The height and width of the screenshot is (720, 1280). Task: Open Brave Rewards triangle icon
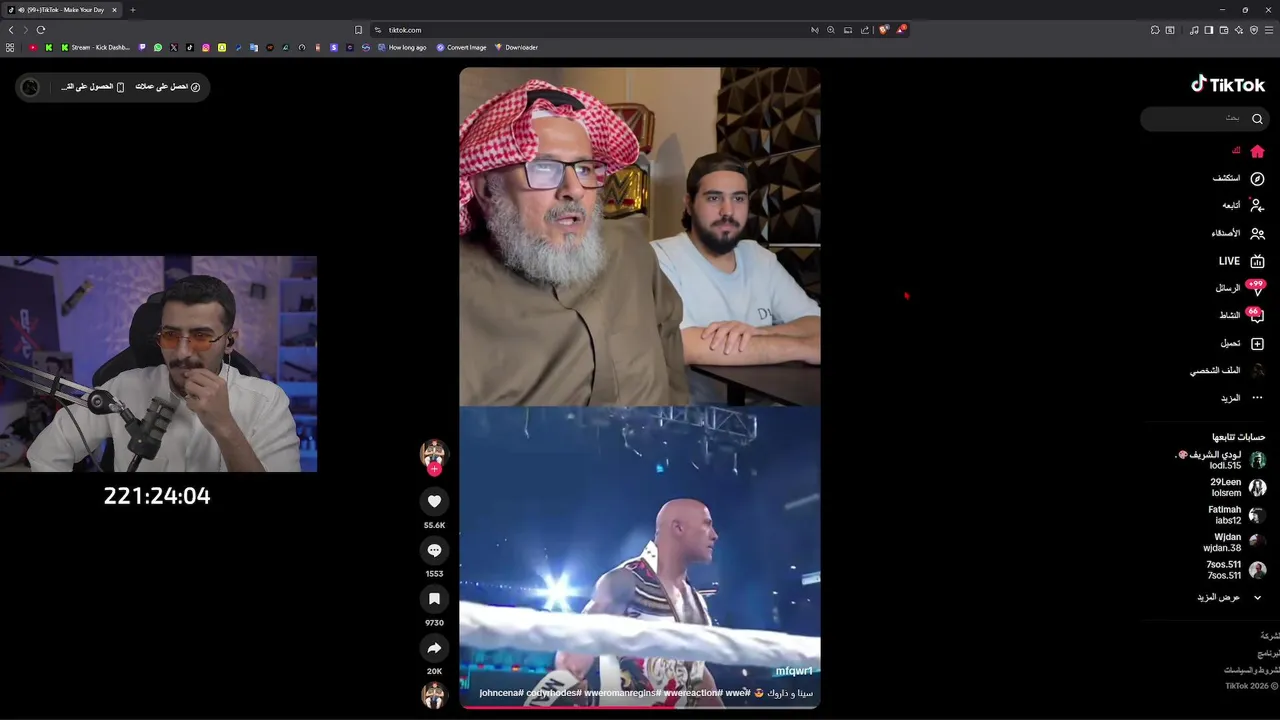[x=901, y=30]
